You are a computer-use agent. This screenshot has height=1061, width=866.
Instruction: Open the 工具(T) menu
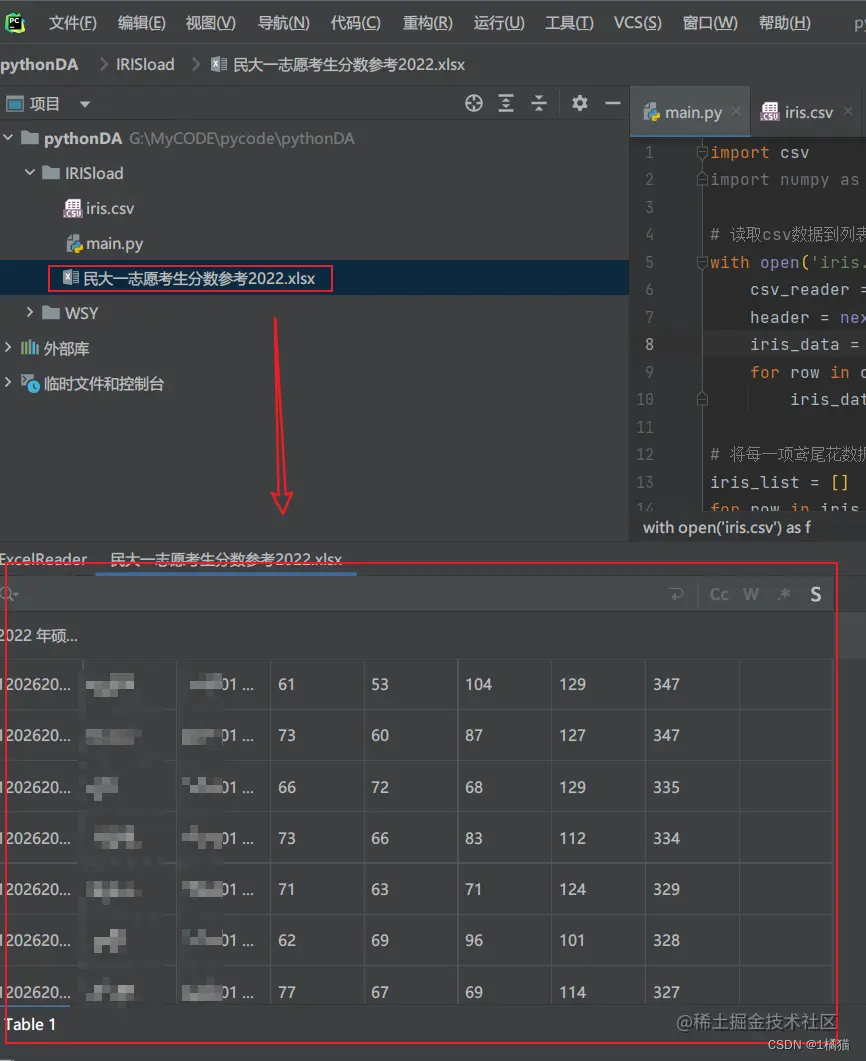[570, 24]
